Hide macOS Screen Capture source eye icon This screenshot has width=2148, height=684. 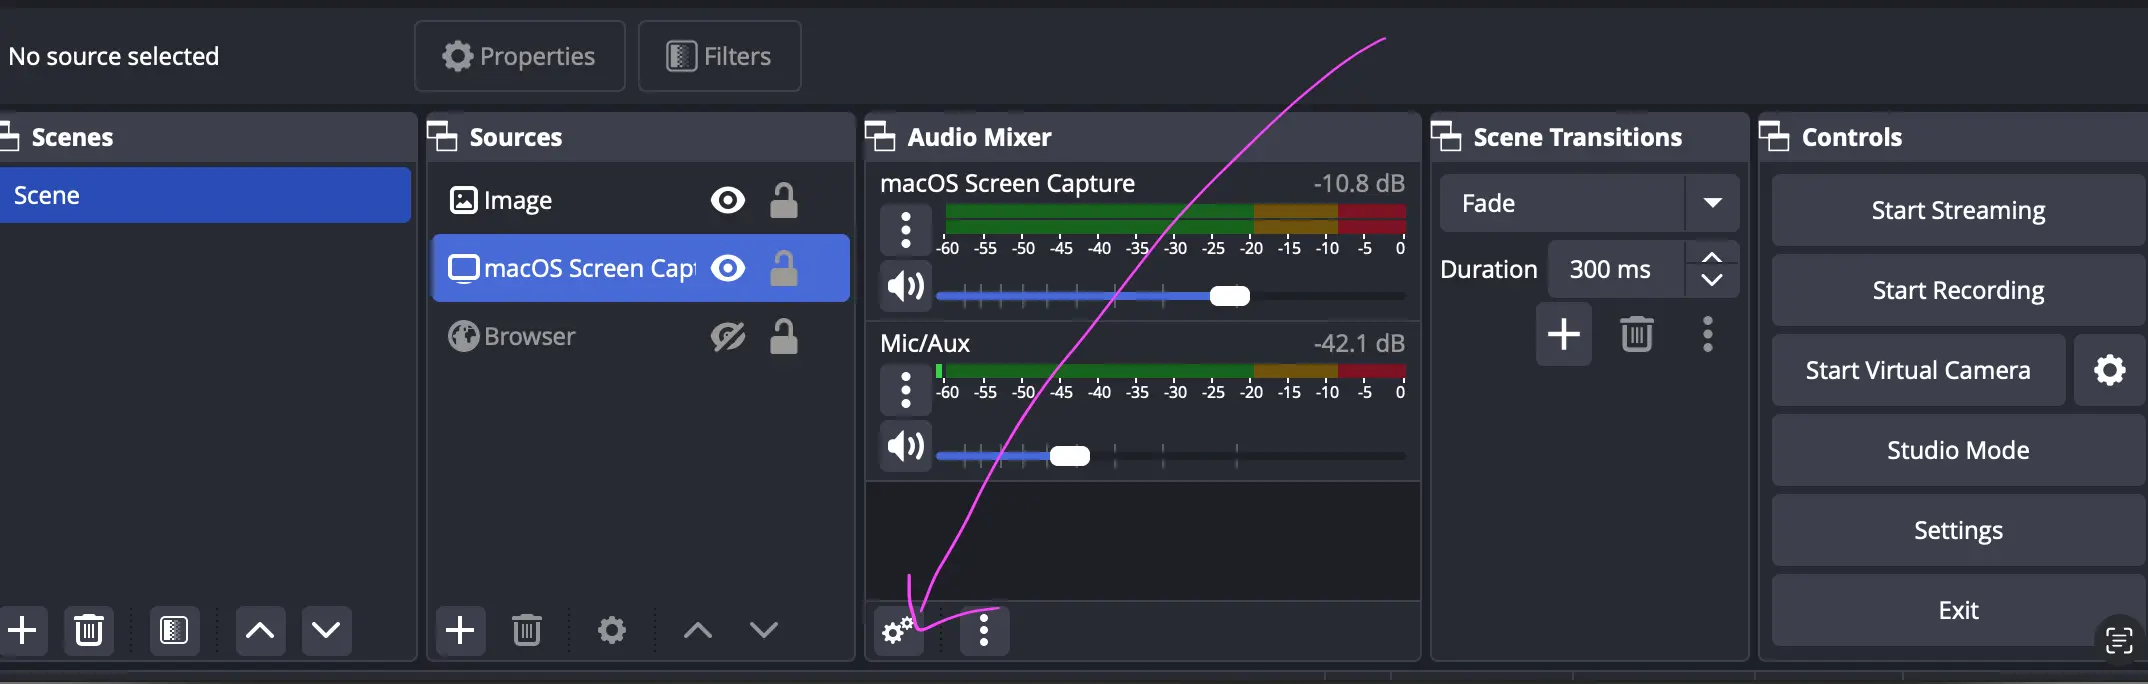point(727,268)
